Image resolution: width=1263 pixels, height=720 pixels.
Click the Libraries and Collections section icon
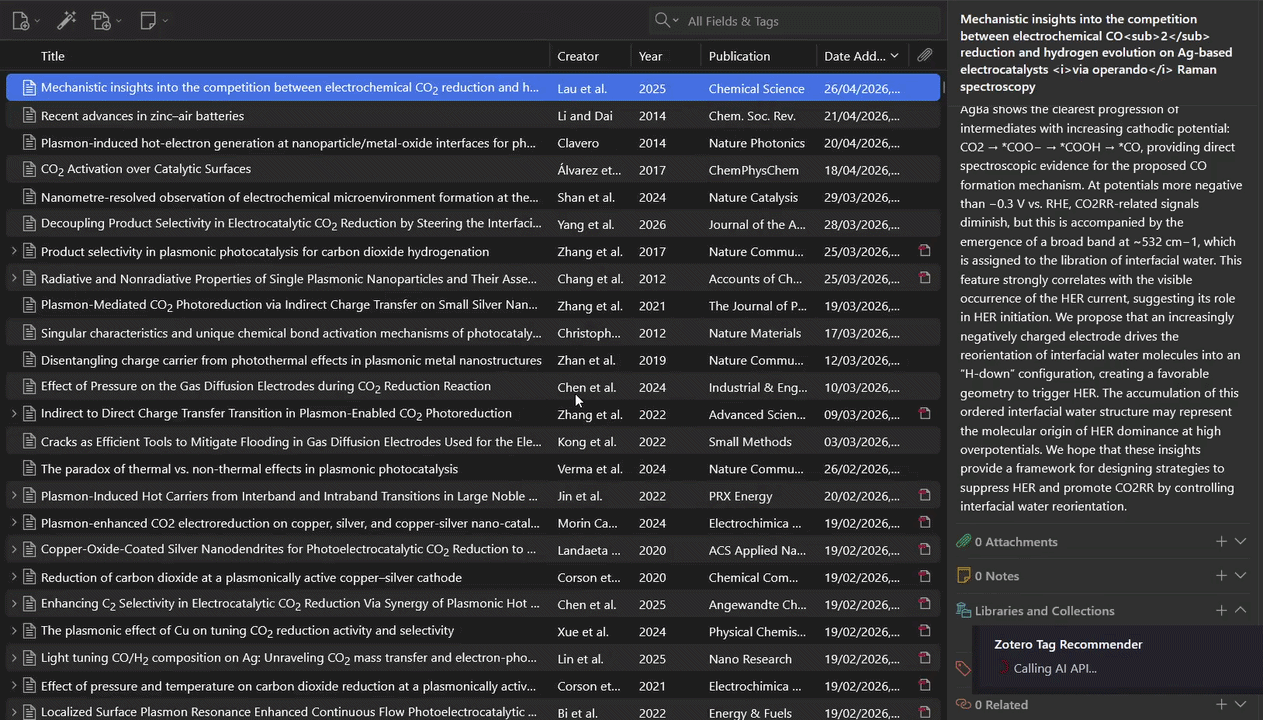pyautogui.click(x=964, y=610)
